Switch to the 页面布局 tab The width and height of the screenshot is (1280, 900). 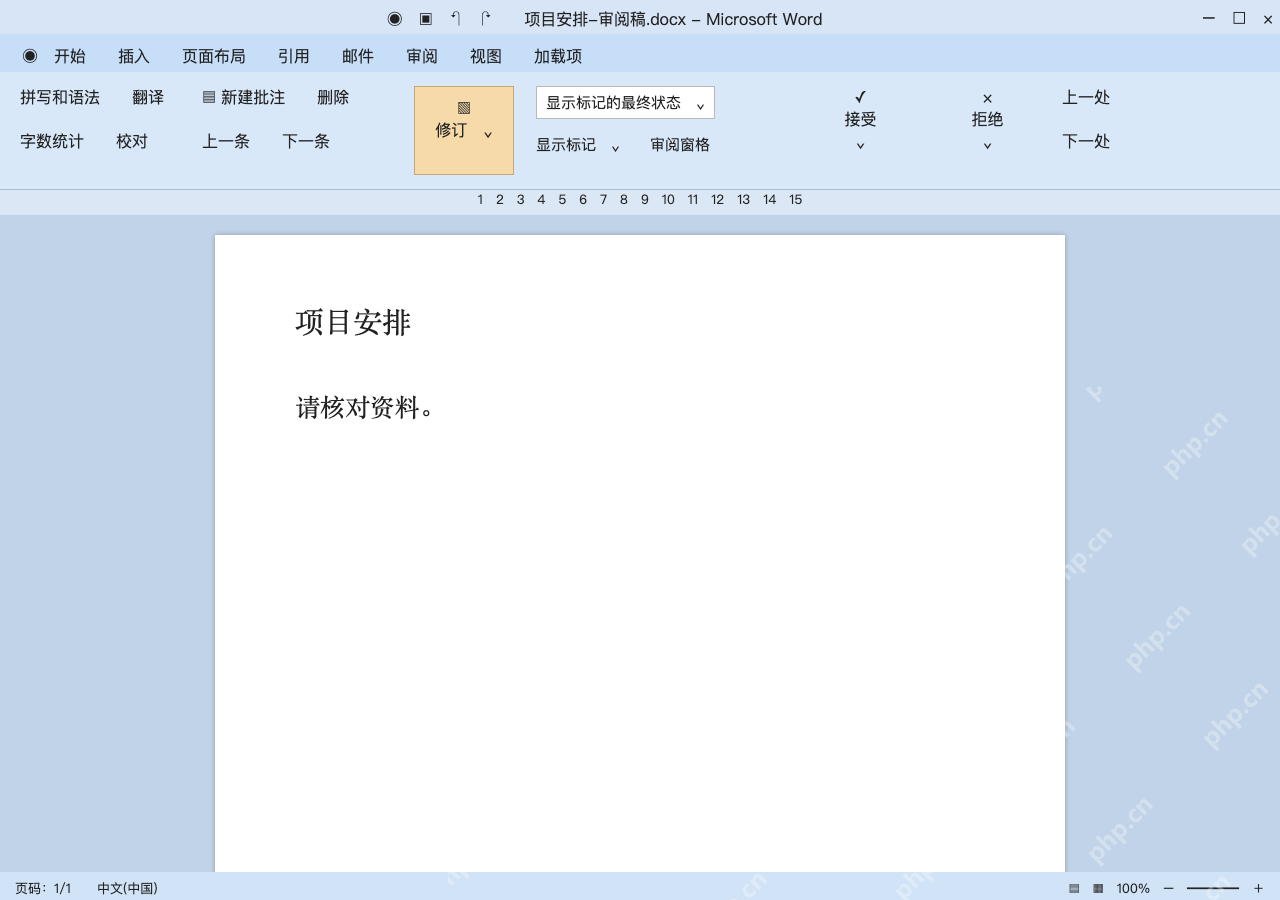pyautogui.click(x=214, y=56)
